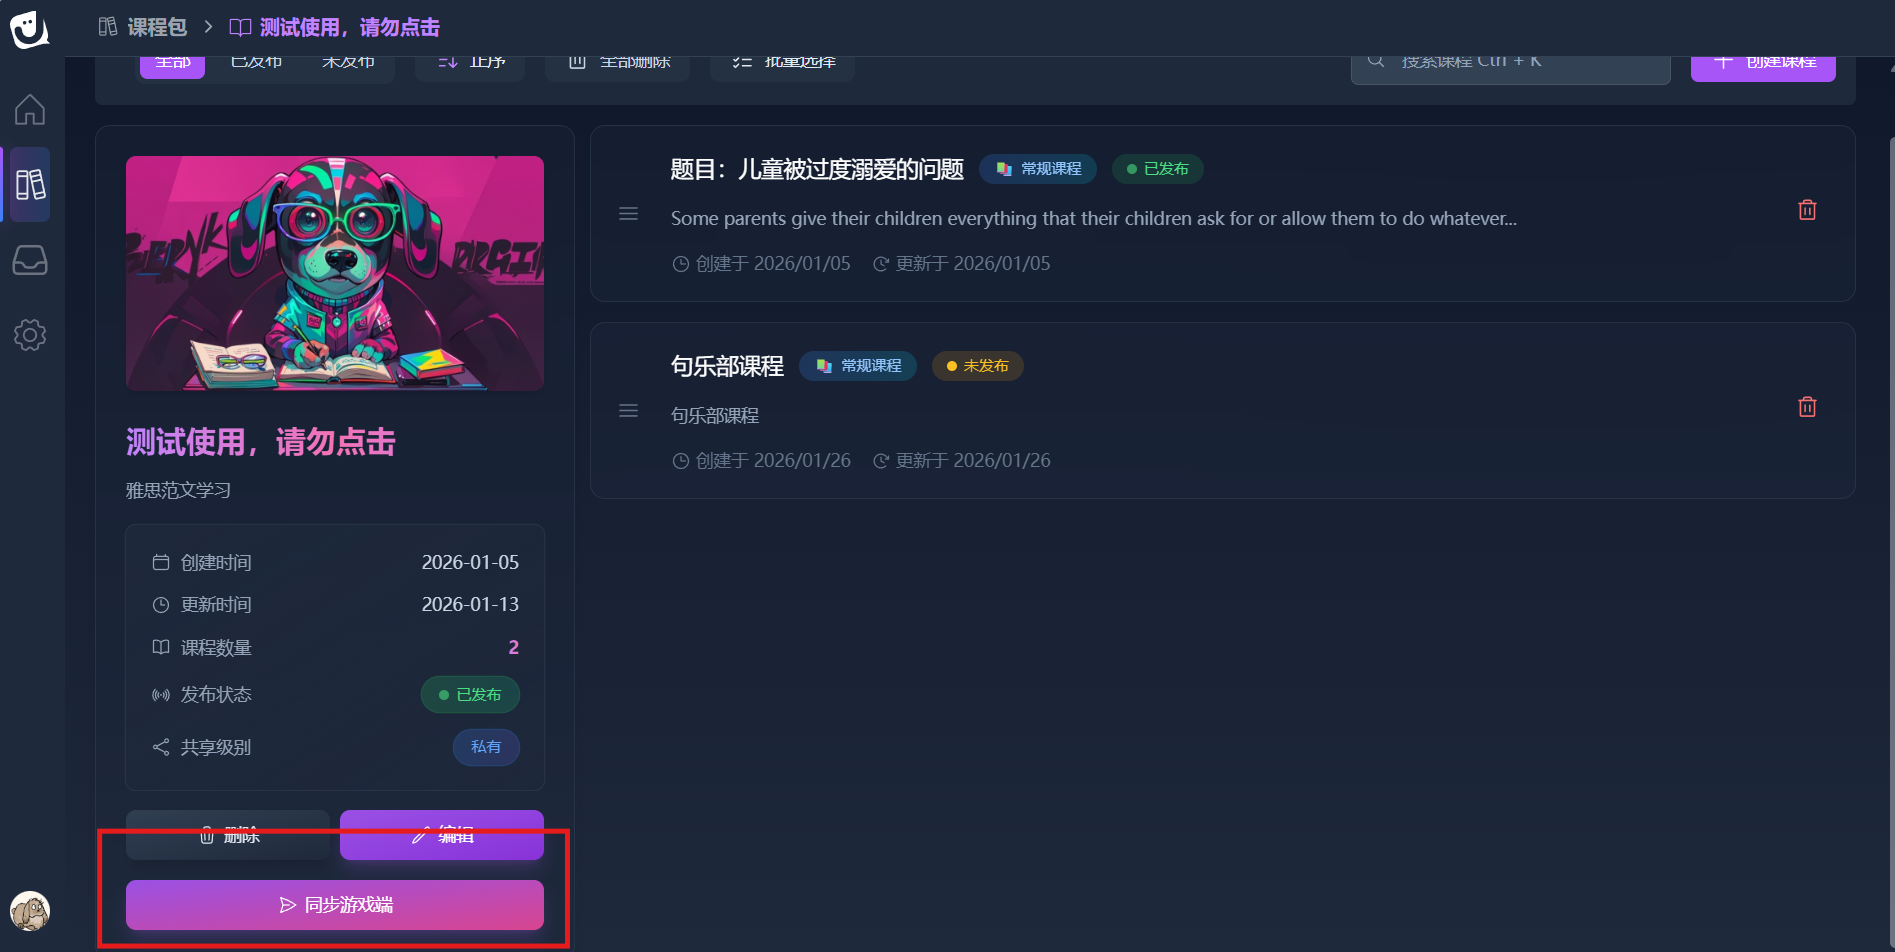Delete the 句乐部课程 course using trash icon
This screenshot has height=952, width=1895.
tap(1807, 407)
